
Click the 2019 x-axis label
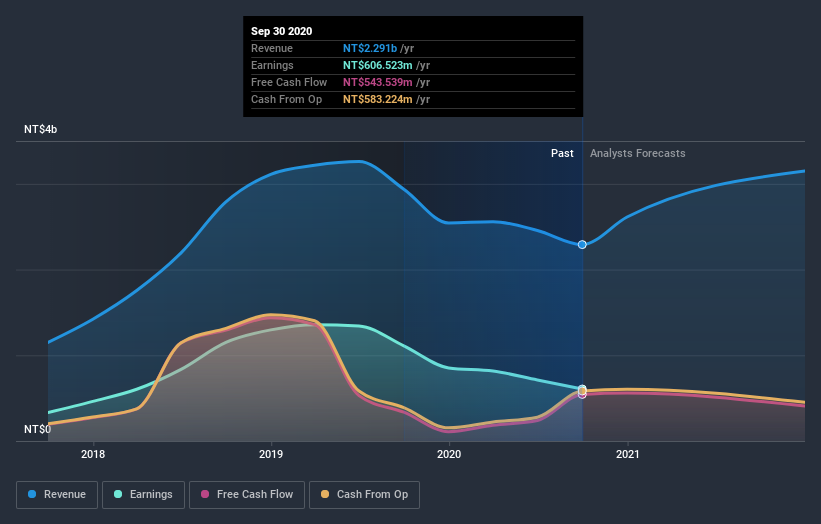[x=271, y=454]
